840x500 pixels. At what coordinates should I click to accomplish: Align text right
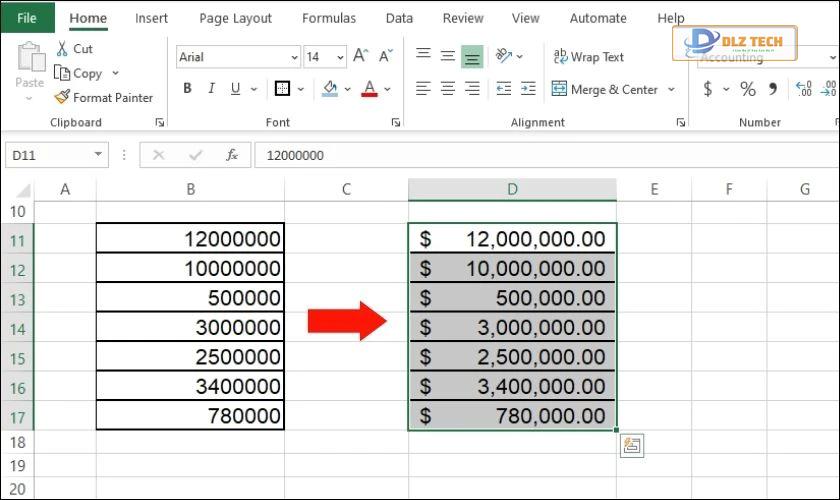472,88
